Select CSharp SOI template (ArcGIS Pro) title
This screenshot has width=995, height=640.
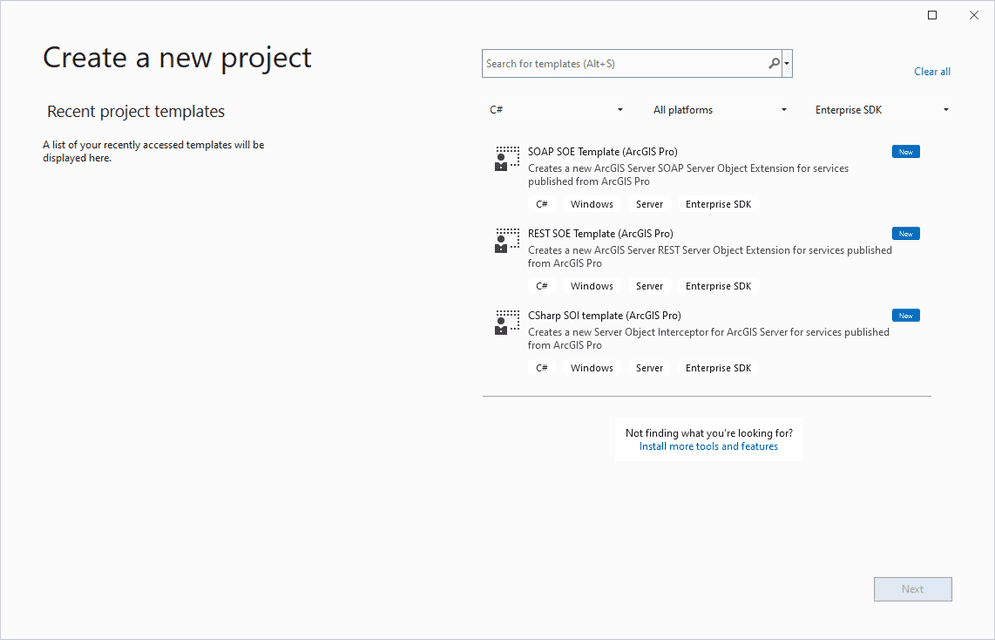[604, 315]
